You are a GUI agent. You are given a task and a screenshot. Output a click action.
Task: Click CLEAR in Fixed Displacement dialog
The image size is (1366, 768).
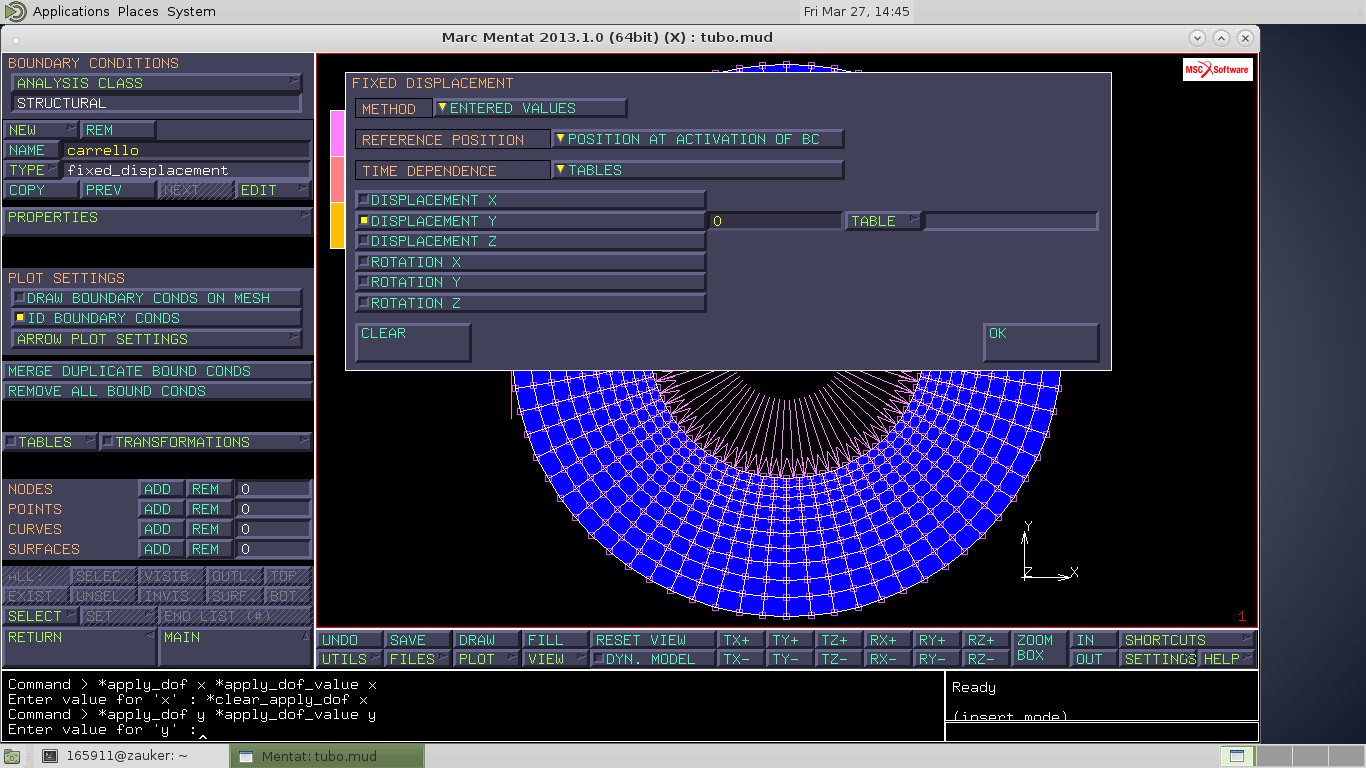coord(413,342)
